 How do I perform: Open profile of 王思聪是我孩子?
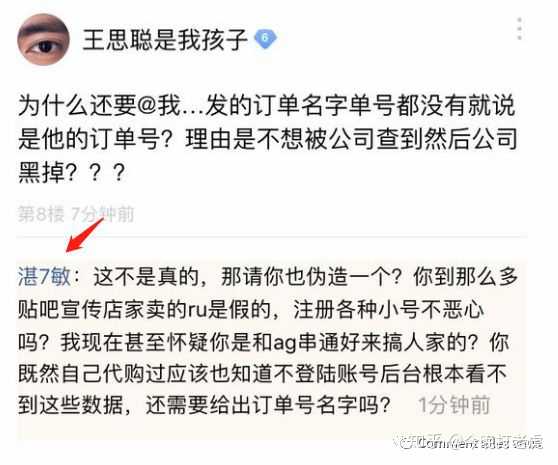165,39
